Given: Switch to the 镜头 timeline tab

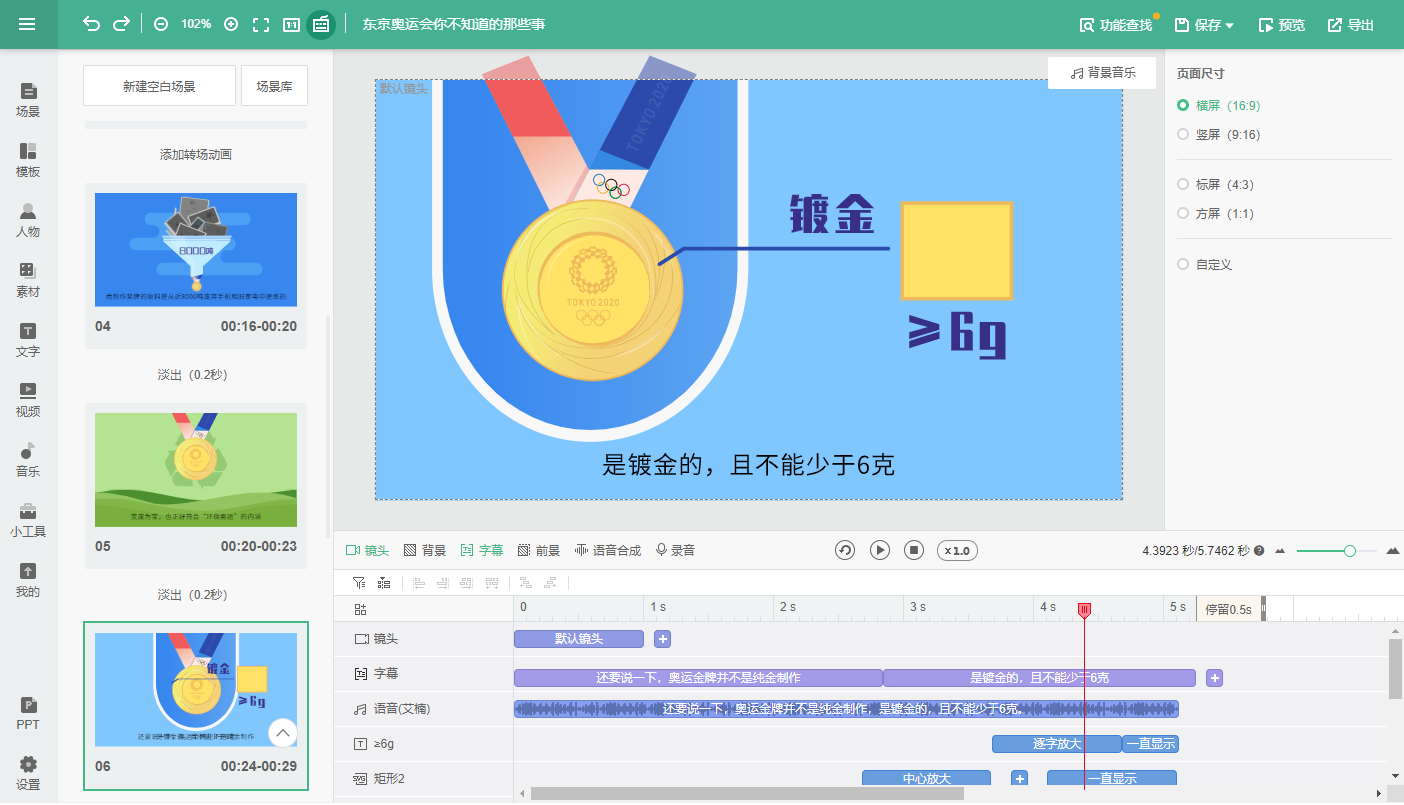Looking at the screenshot, I should point(367,551).
